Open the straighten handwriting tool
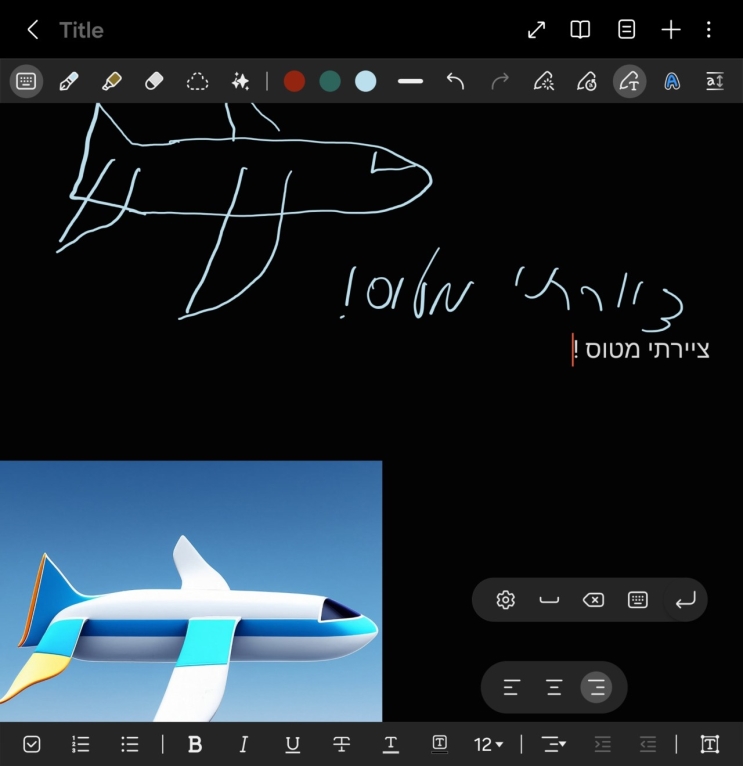Viewport: 743px width, 766px height. click(715, 81)
